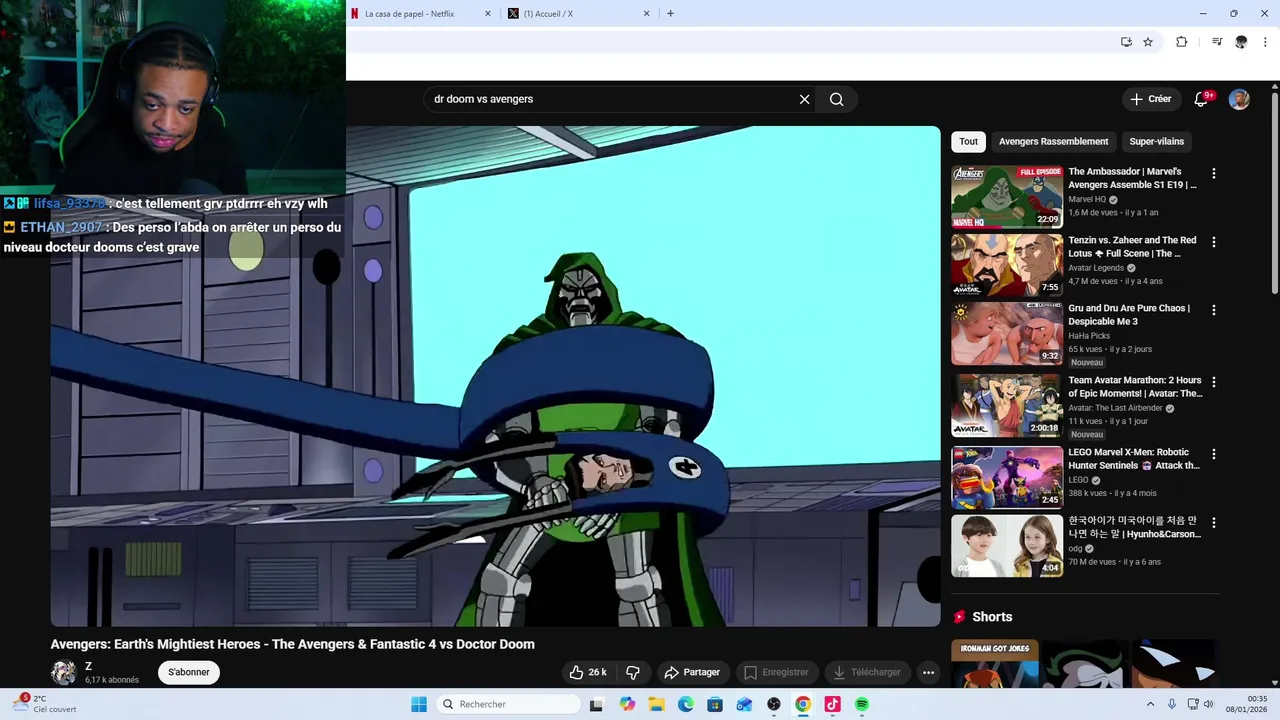Click the YouTube search magnifier button
This screenshot has height=720, width=1280.
836,99
